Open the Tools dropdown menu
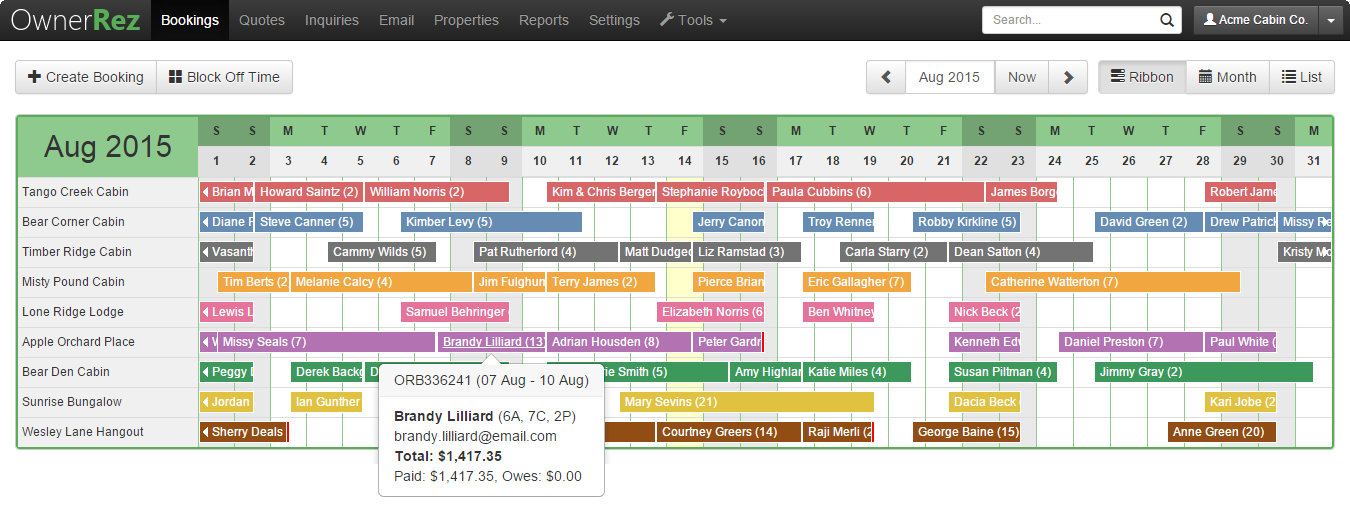1350x507 pixels. (693, 20)
